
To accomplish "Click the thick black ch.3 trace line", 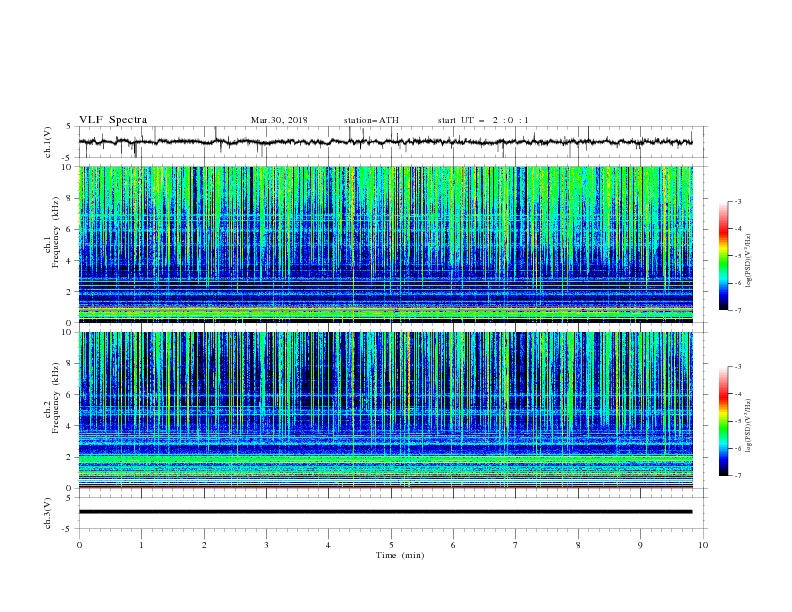I will 386,512.
